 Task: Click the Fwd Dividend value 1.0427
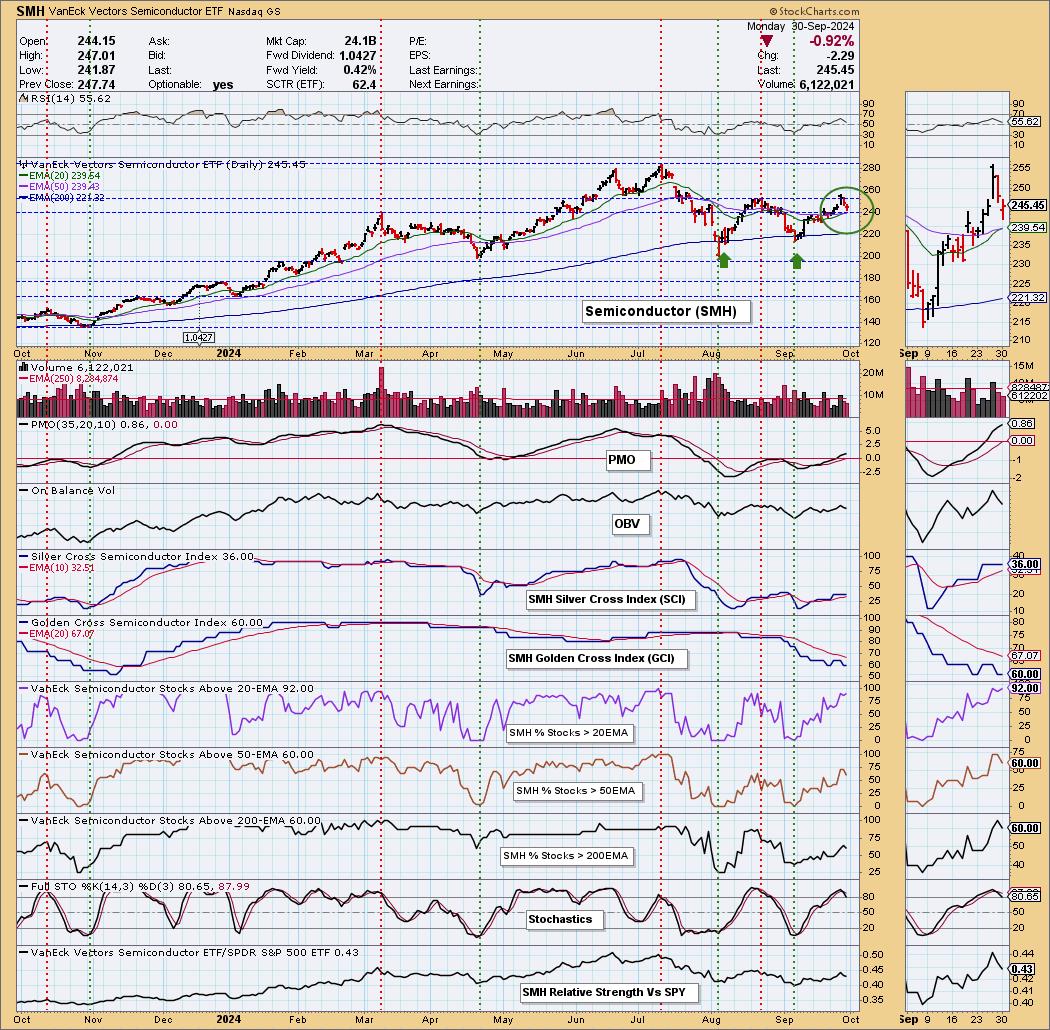point(358,56)
